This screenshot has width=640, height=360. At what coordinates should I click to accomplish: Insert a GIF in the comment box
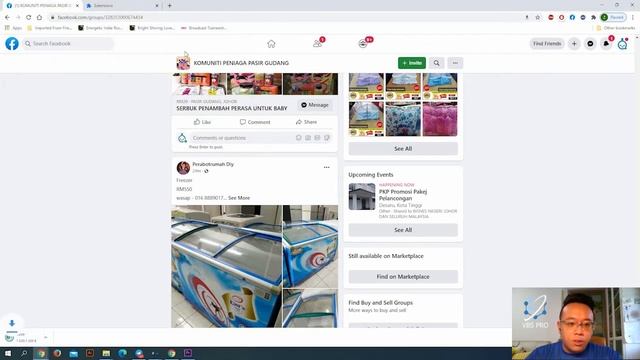(x=317, y=138)
